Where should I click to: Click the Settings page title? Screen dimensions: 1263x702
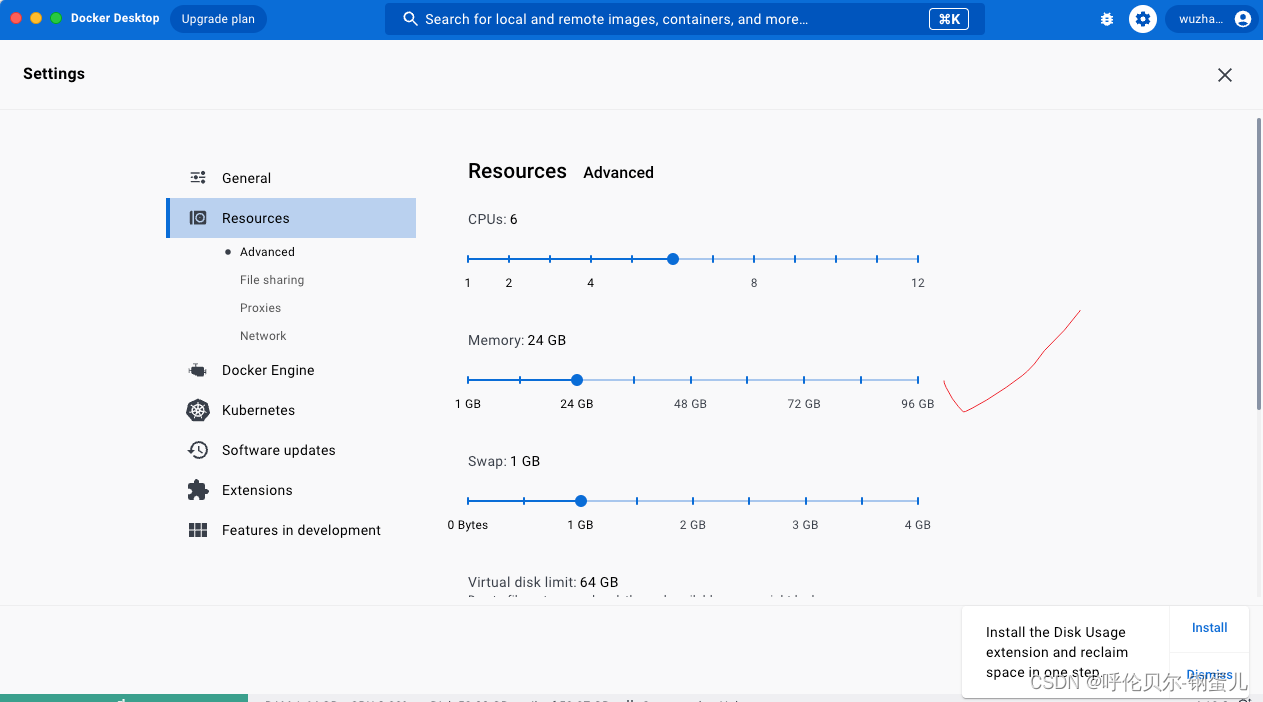54,74
